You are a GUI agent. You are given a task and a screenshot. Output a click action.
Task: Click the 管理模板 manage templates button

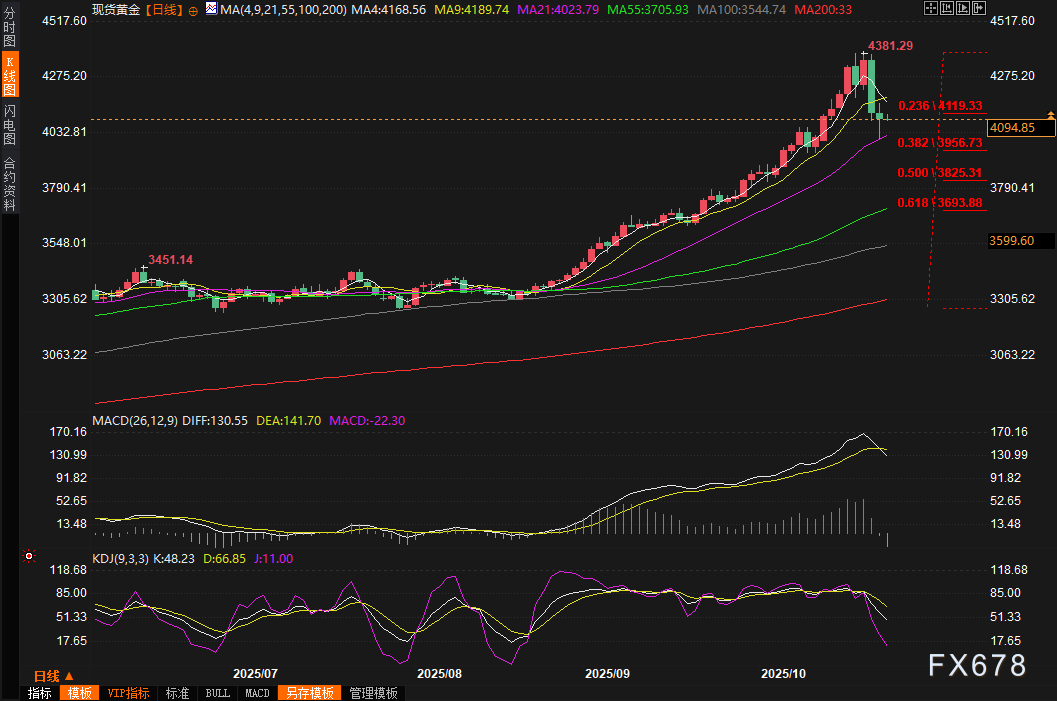(x=373, y=693)
